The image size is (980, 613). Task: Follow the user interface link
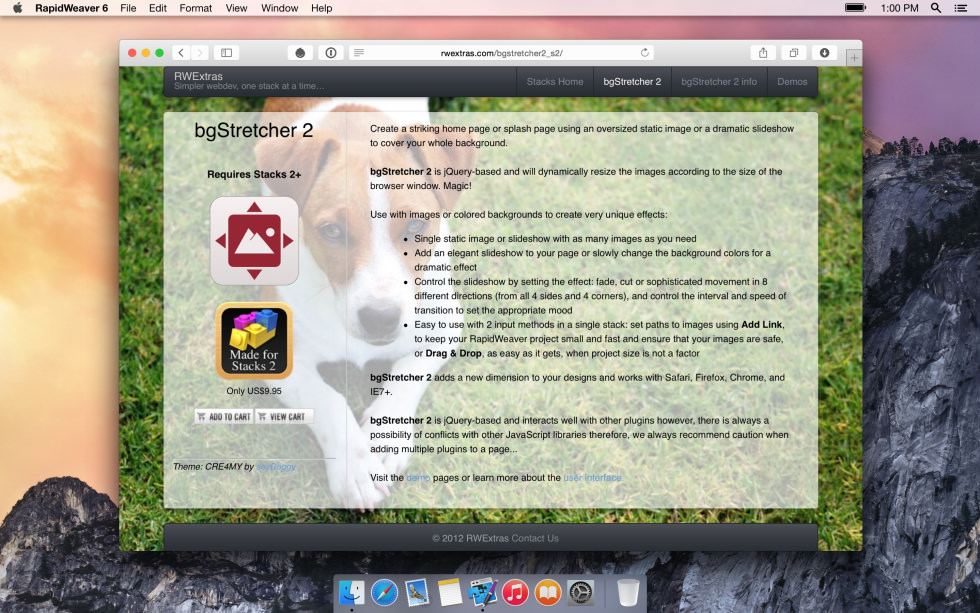592,478
